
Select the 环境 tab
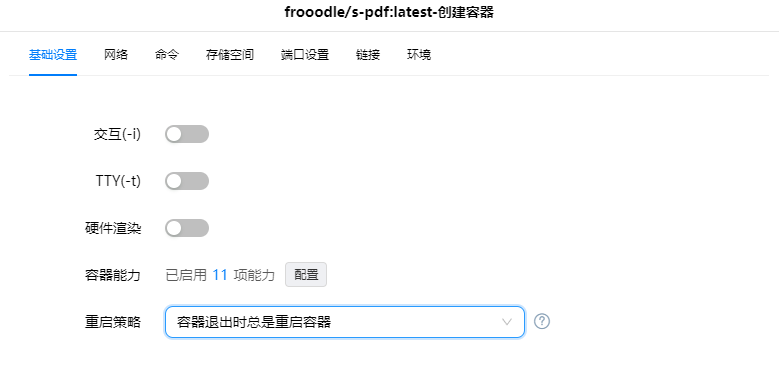[x=419, y=55]
